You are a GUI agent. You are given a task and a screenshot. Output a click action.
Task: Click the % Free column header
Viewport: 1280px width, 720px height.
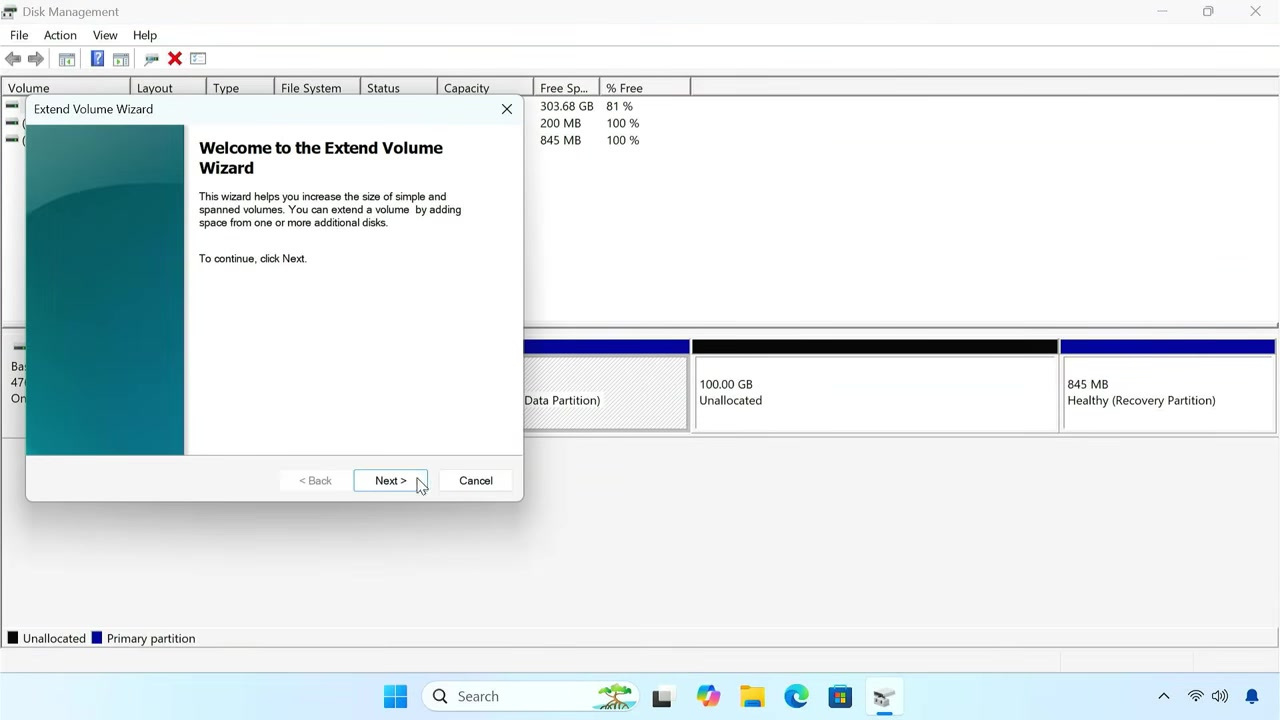click(645, 88)
